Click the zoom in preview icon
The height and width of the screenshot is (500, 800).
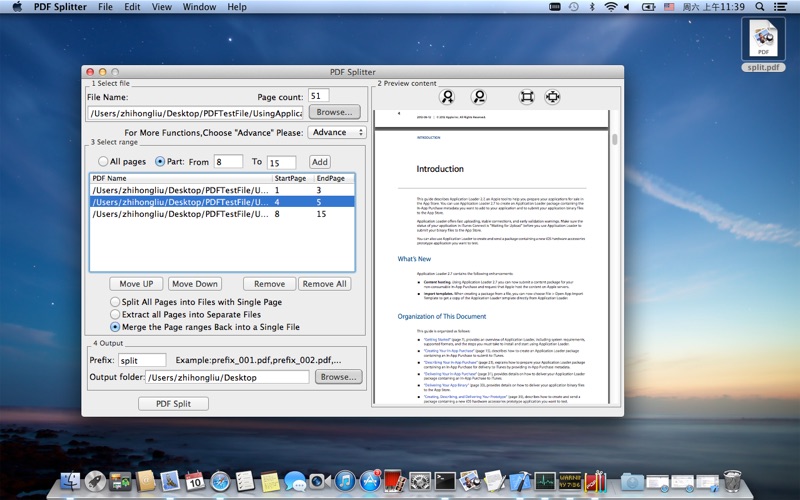coord(447,97)
